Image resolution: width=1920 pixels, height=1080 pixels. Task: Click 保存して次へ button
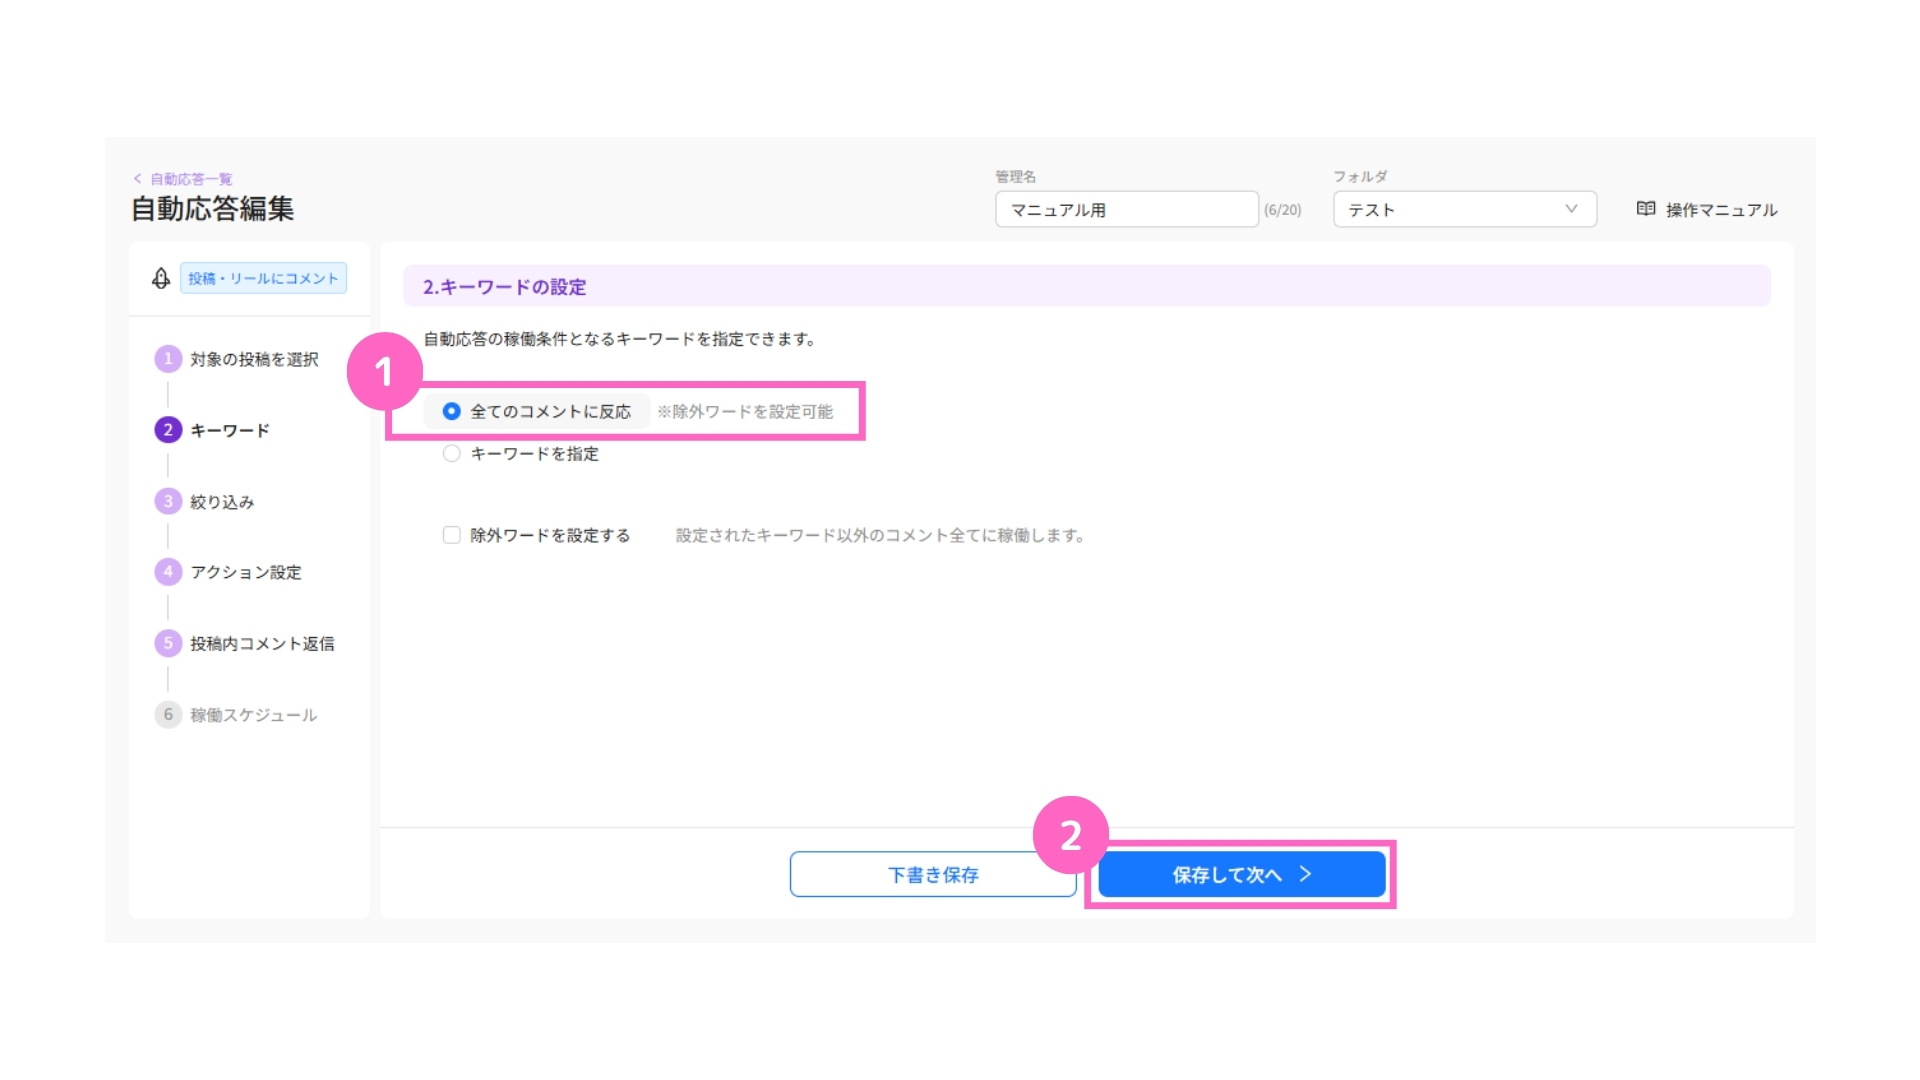1242,874
